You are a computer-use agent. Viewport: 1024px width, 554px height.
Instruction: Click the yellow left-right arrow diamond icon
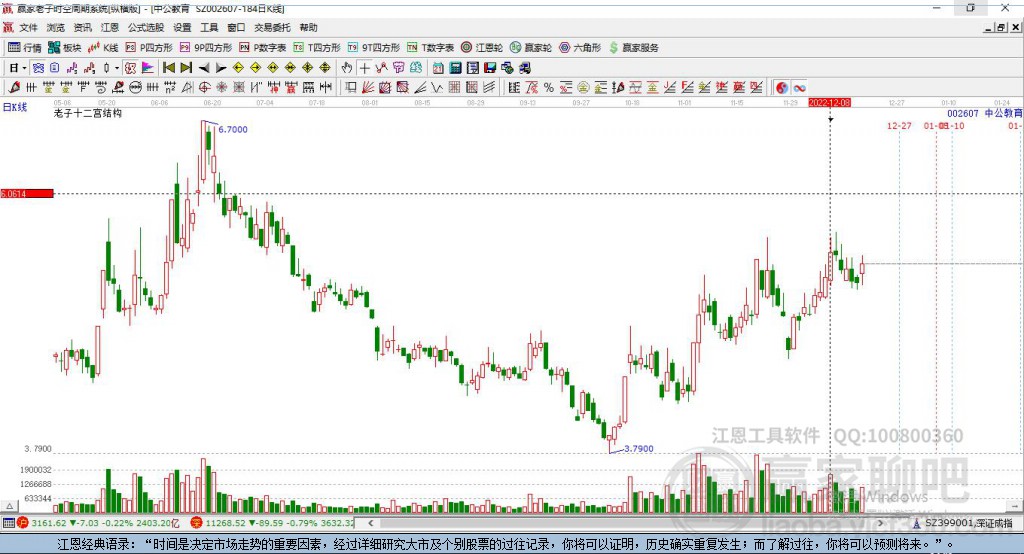click(x=273, y=68)
